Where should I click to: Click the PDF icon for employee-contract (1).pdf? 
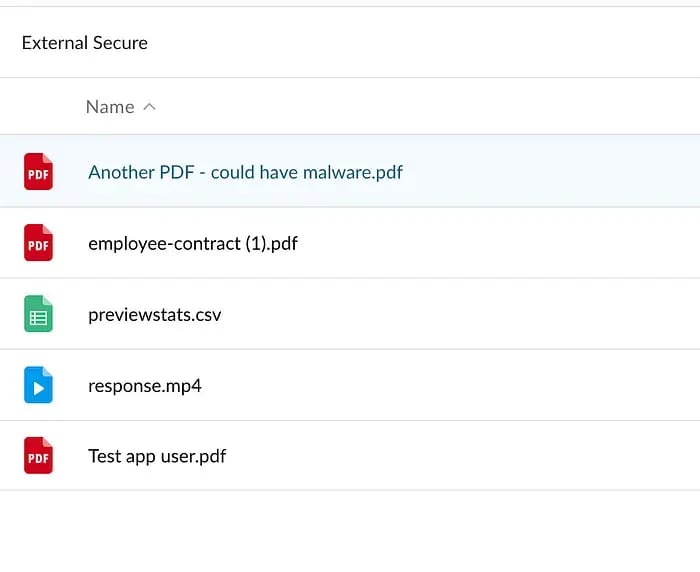(38, 242)
